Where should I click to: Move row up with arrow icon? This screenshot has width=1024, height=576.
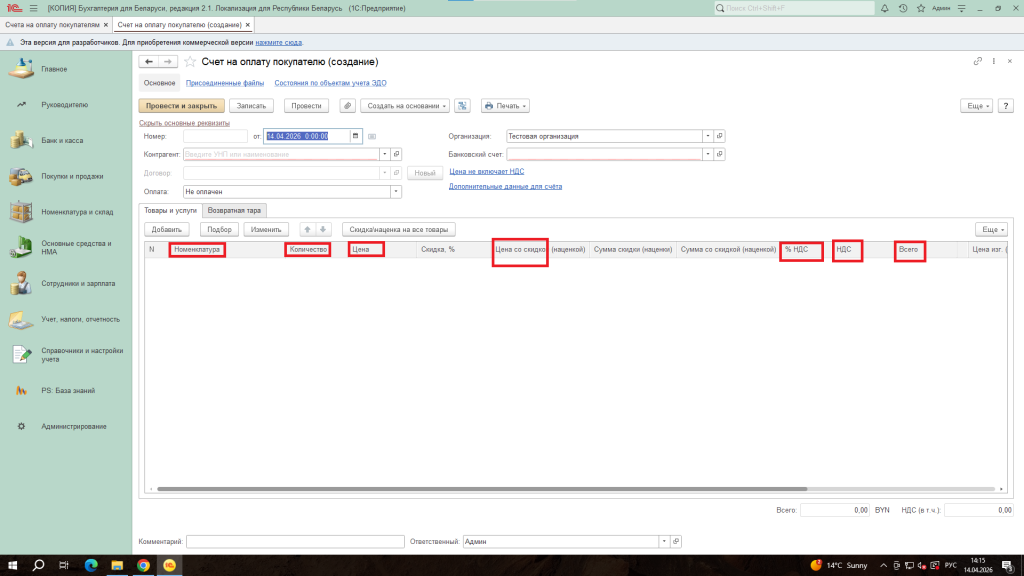pos(308,229)
